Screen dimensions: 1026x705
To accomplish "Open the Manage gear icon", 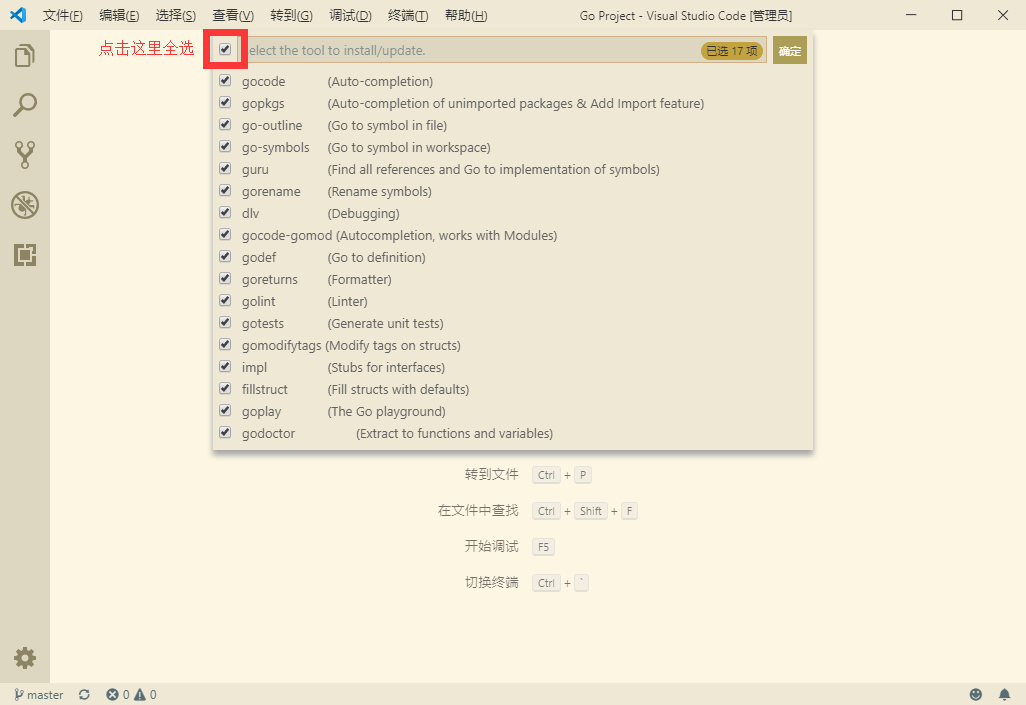I will [x=25, y=657].
